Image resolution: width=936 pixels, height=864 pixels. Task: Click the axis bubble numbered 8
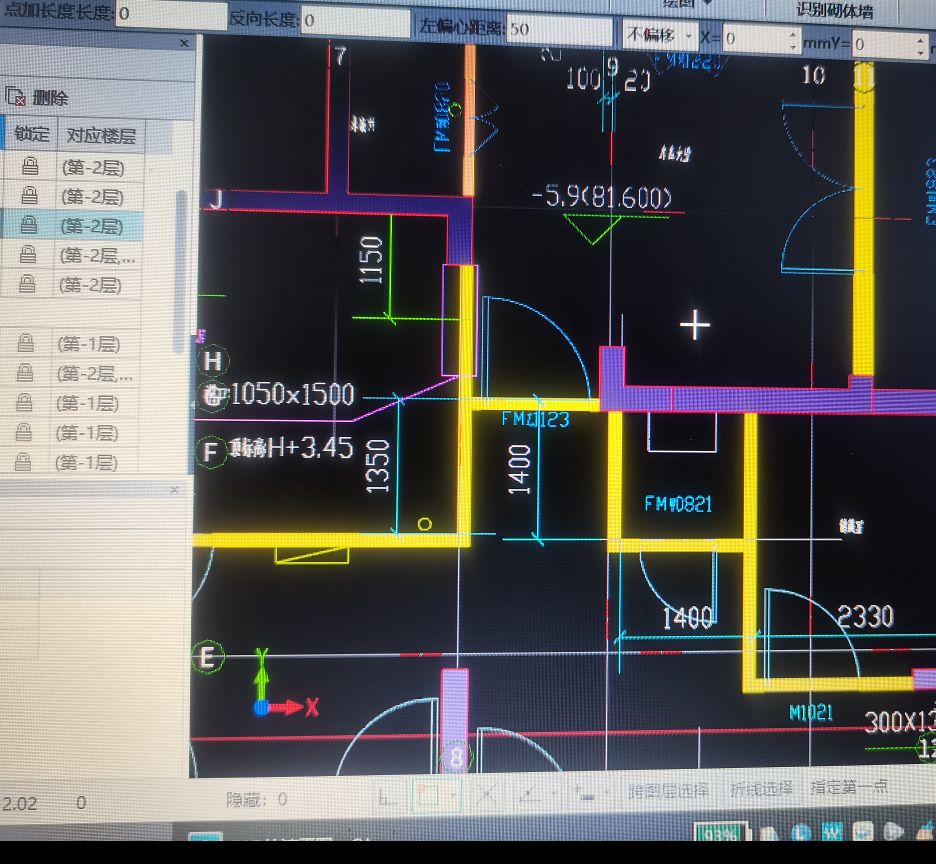(x=455, y=757)
